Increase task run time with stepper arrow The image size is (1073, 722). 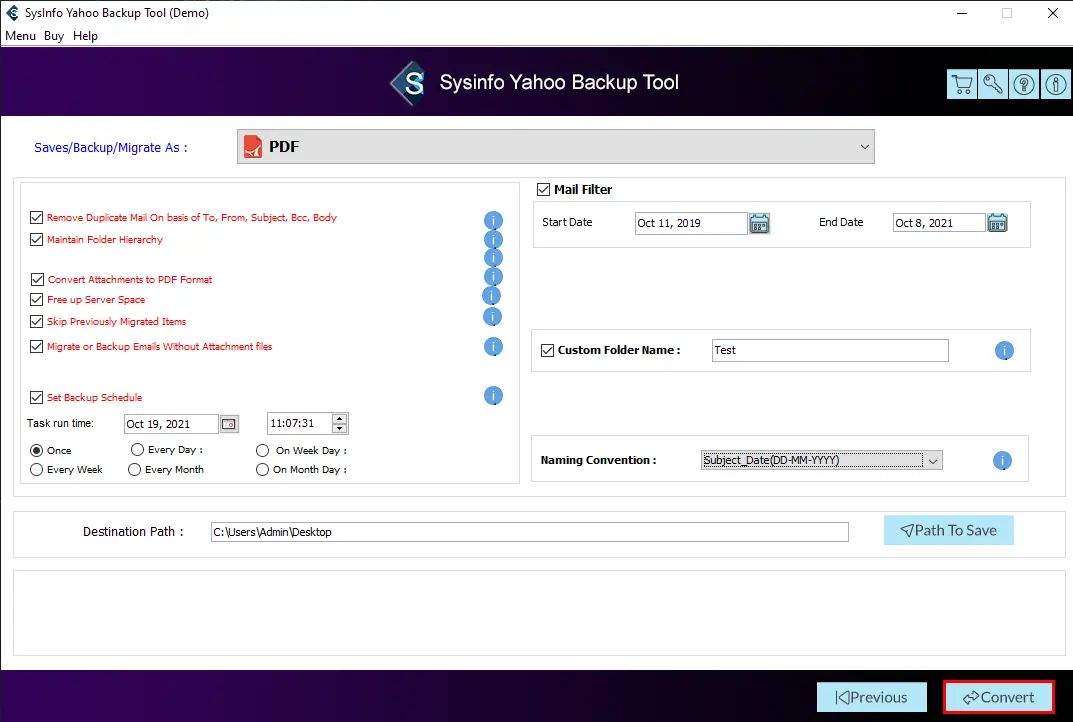click(340, 419)
